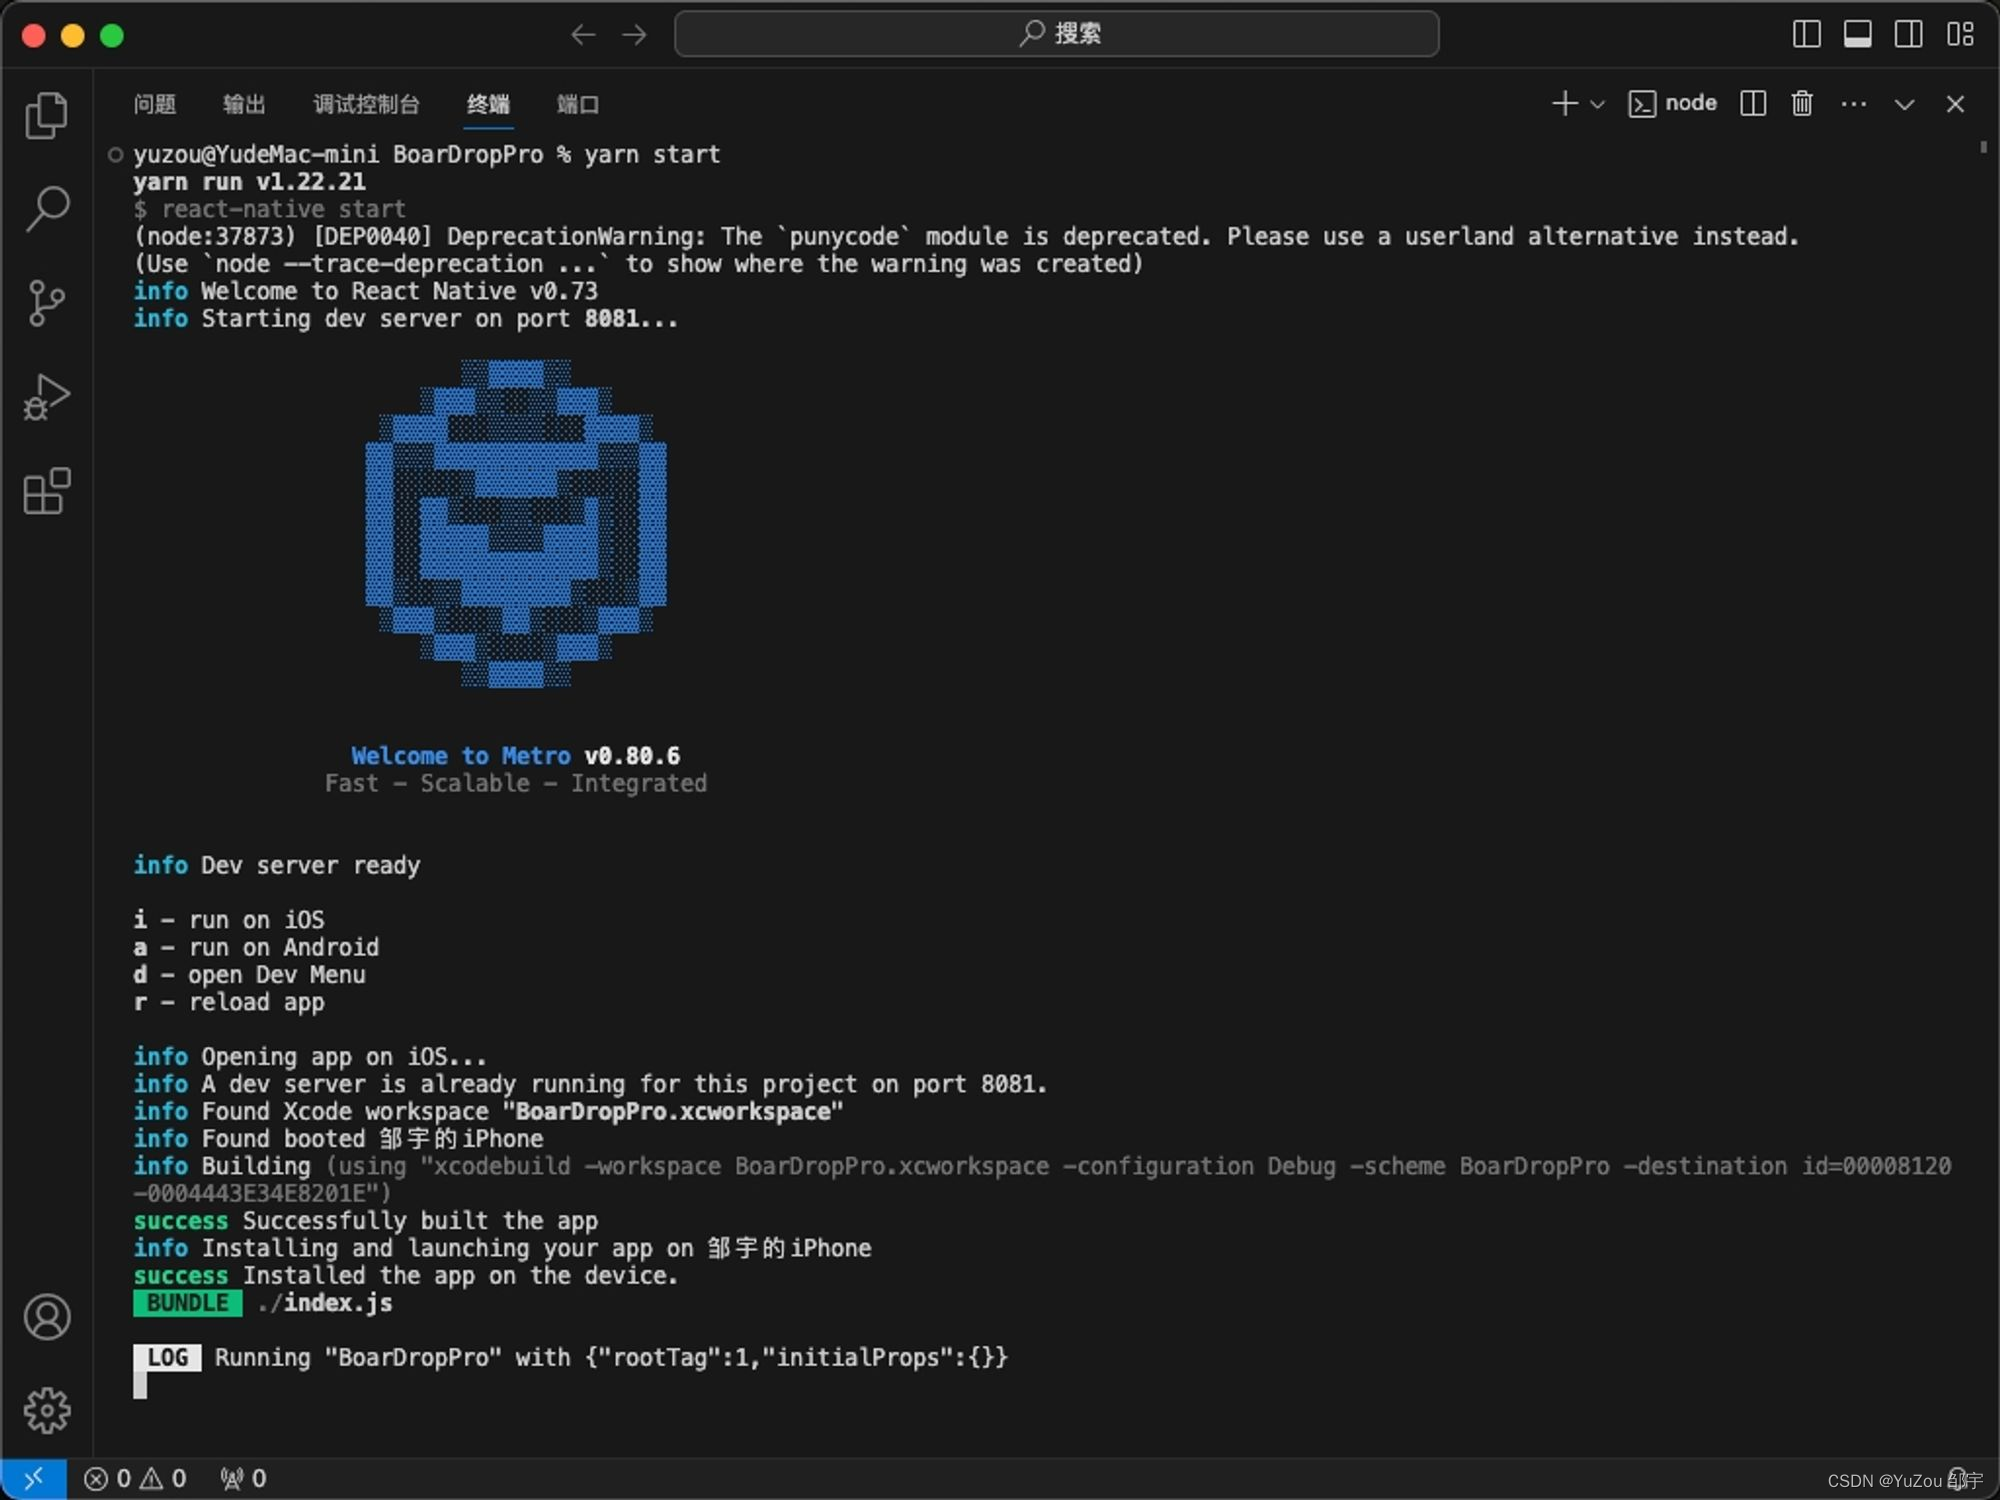Open Source Control view
Image resolution: width=2000 pixels, height=1500 pixels.
tap(46, 303)
